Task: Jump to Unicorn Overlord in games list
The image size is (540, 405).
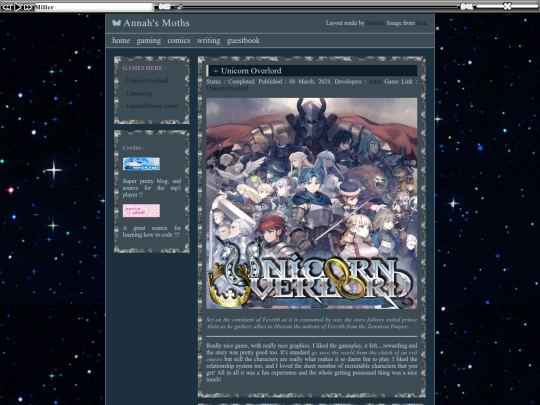Action: tap(147, 81)
